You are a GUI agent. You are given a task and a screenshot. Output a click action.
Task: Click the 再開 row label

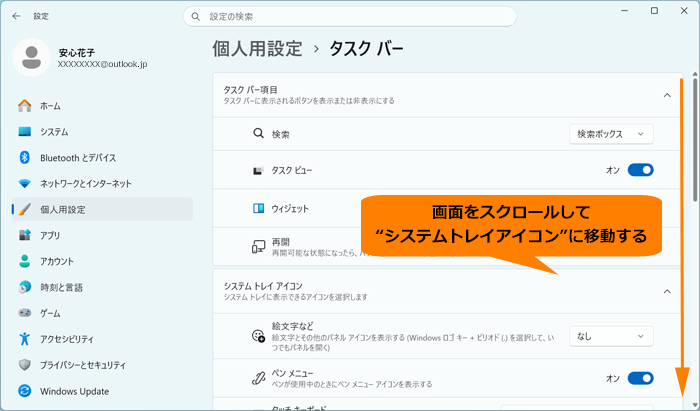click(x=280, y=242)
